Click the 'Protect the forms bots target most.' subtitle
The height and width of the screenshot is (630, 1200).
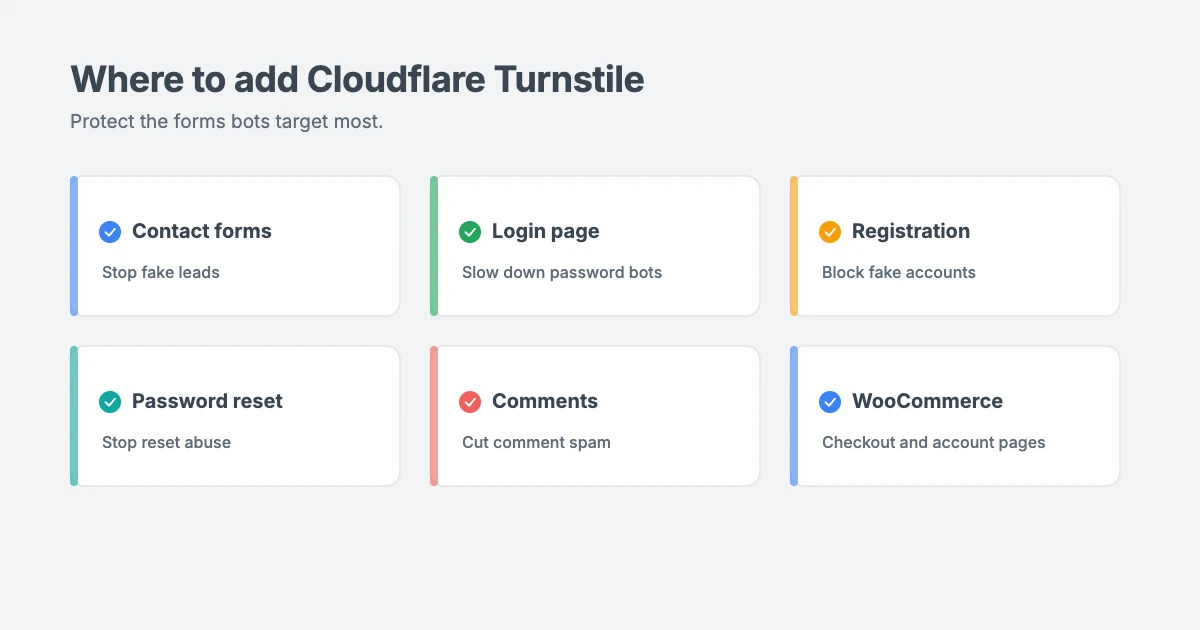click(227, 122)
